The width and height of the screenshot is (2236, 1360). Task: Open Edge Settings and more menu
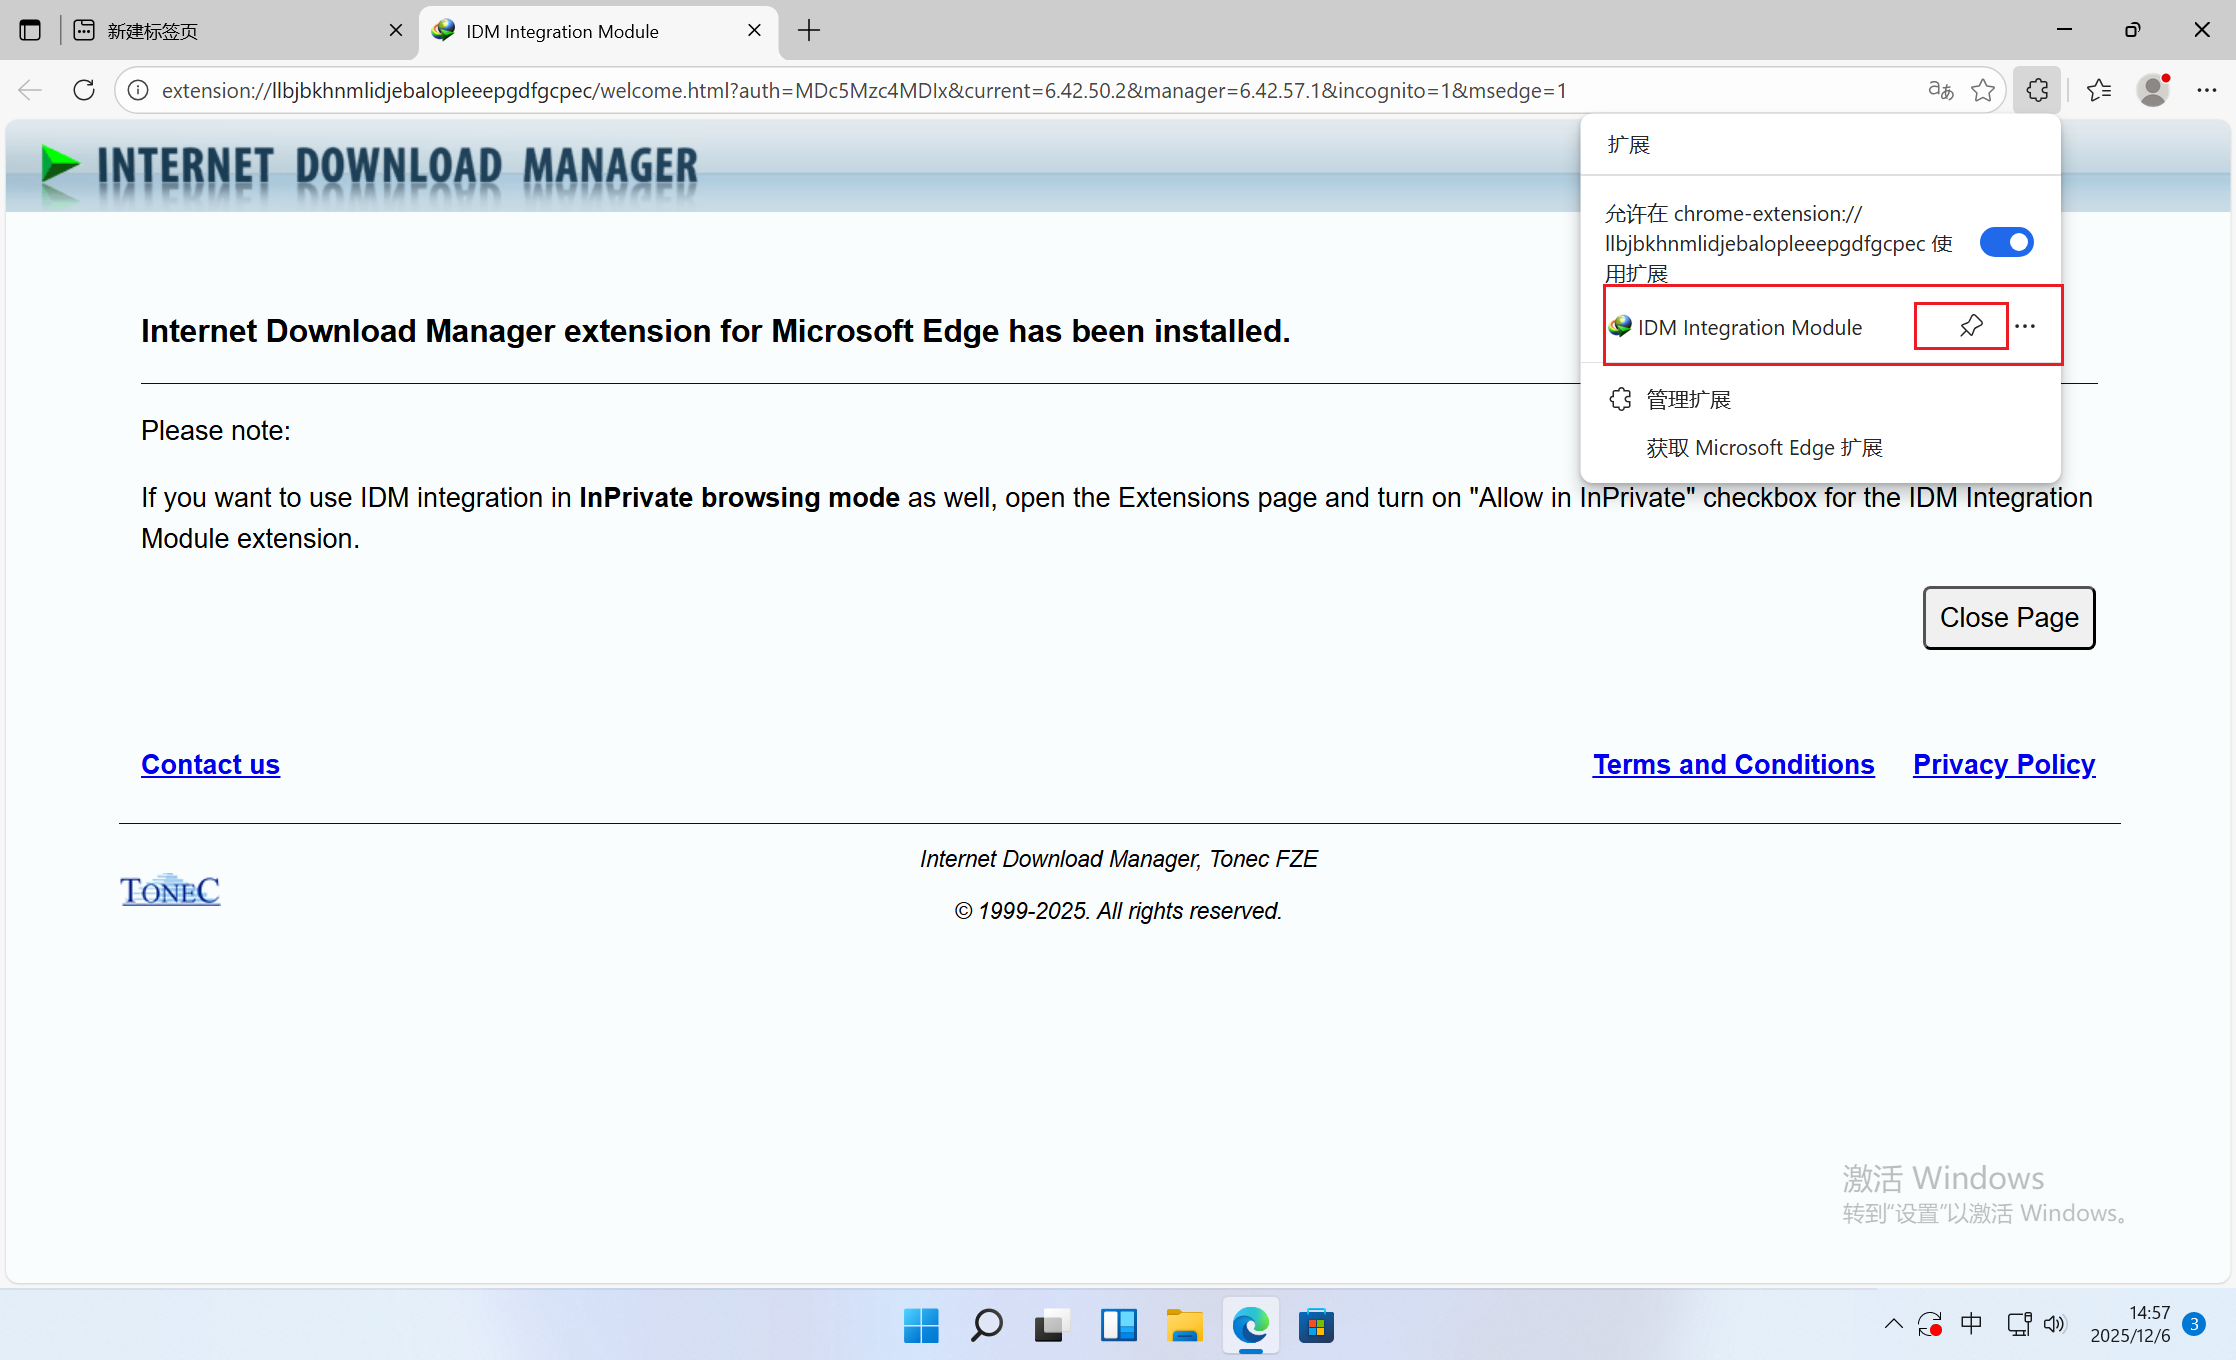click(2207, 90)
